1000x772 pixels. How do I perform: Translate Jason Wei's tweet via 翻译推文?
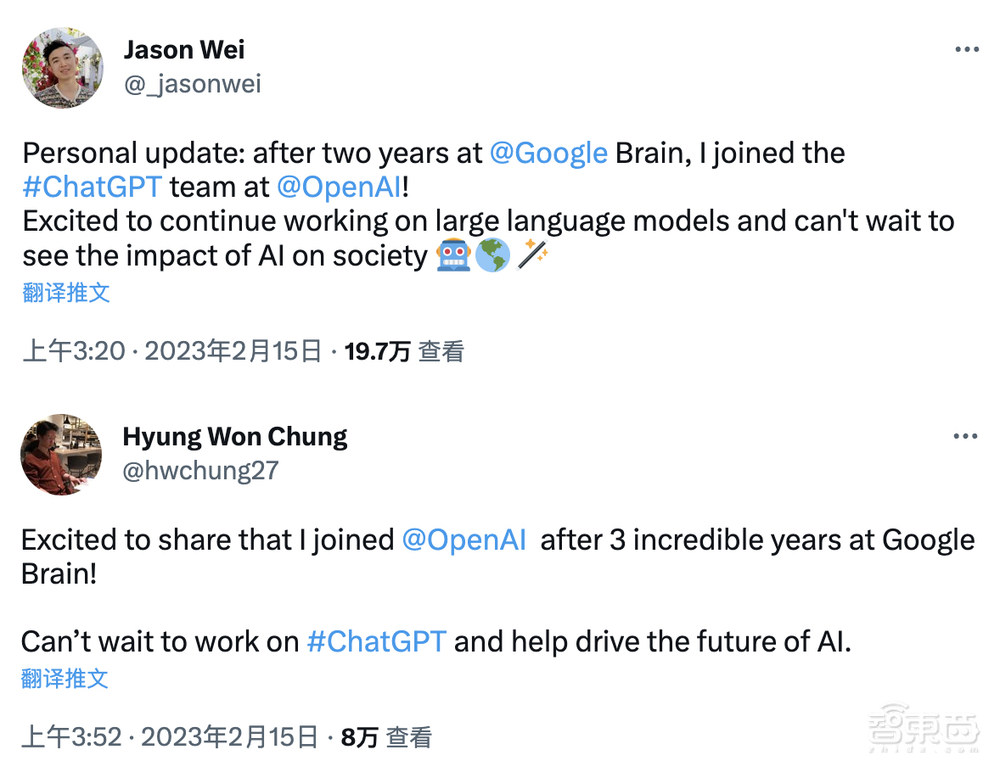(65, 292)
